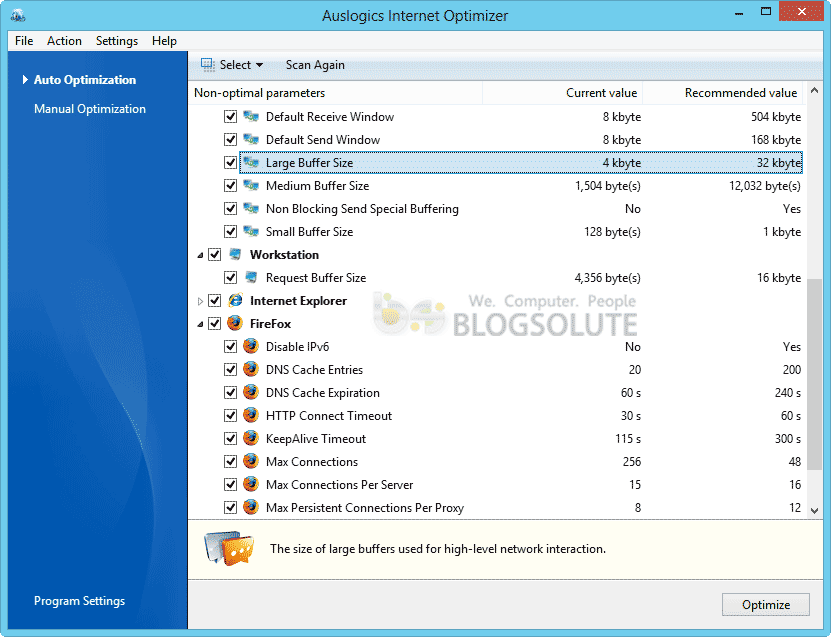Click icon beside Non Blocking Send Special Buffering
831x637 pixels.
pyautogui.click(x=251, y=208)
